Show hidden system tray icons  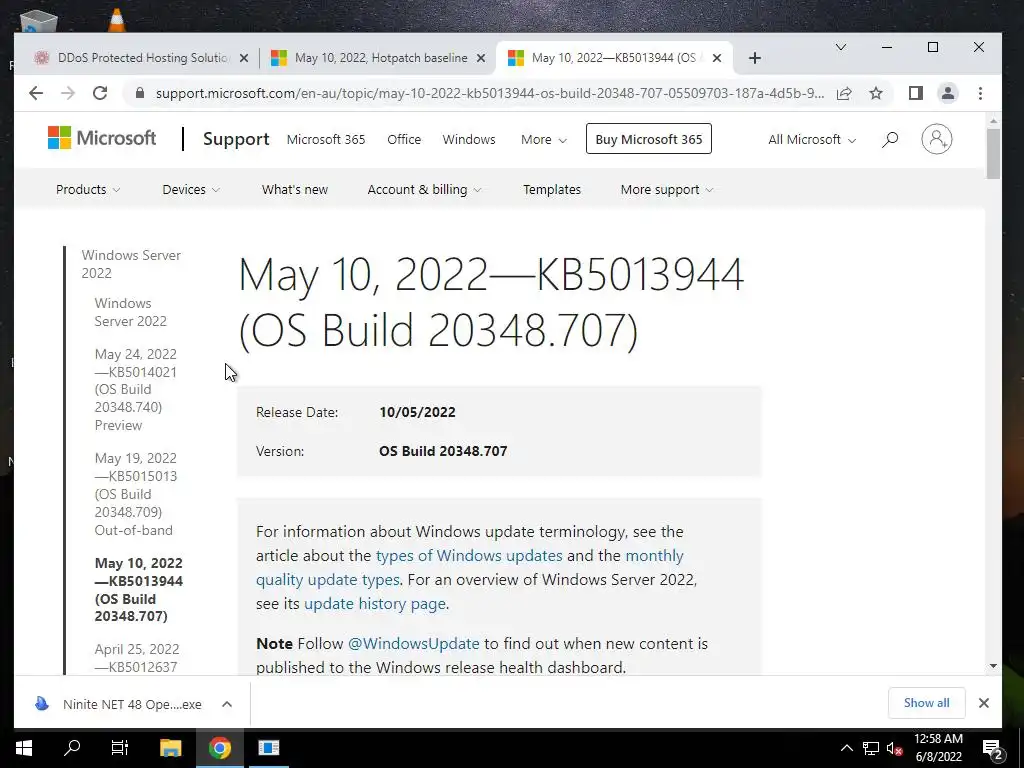[846, 748]
